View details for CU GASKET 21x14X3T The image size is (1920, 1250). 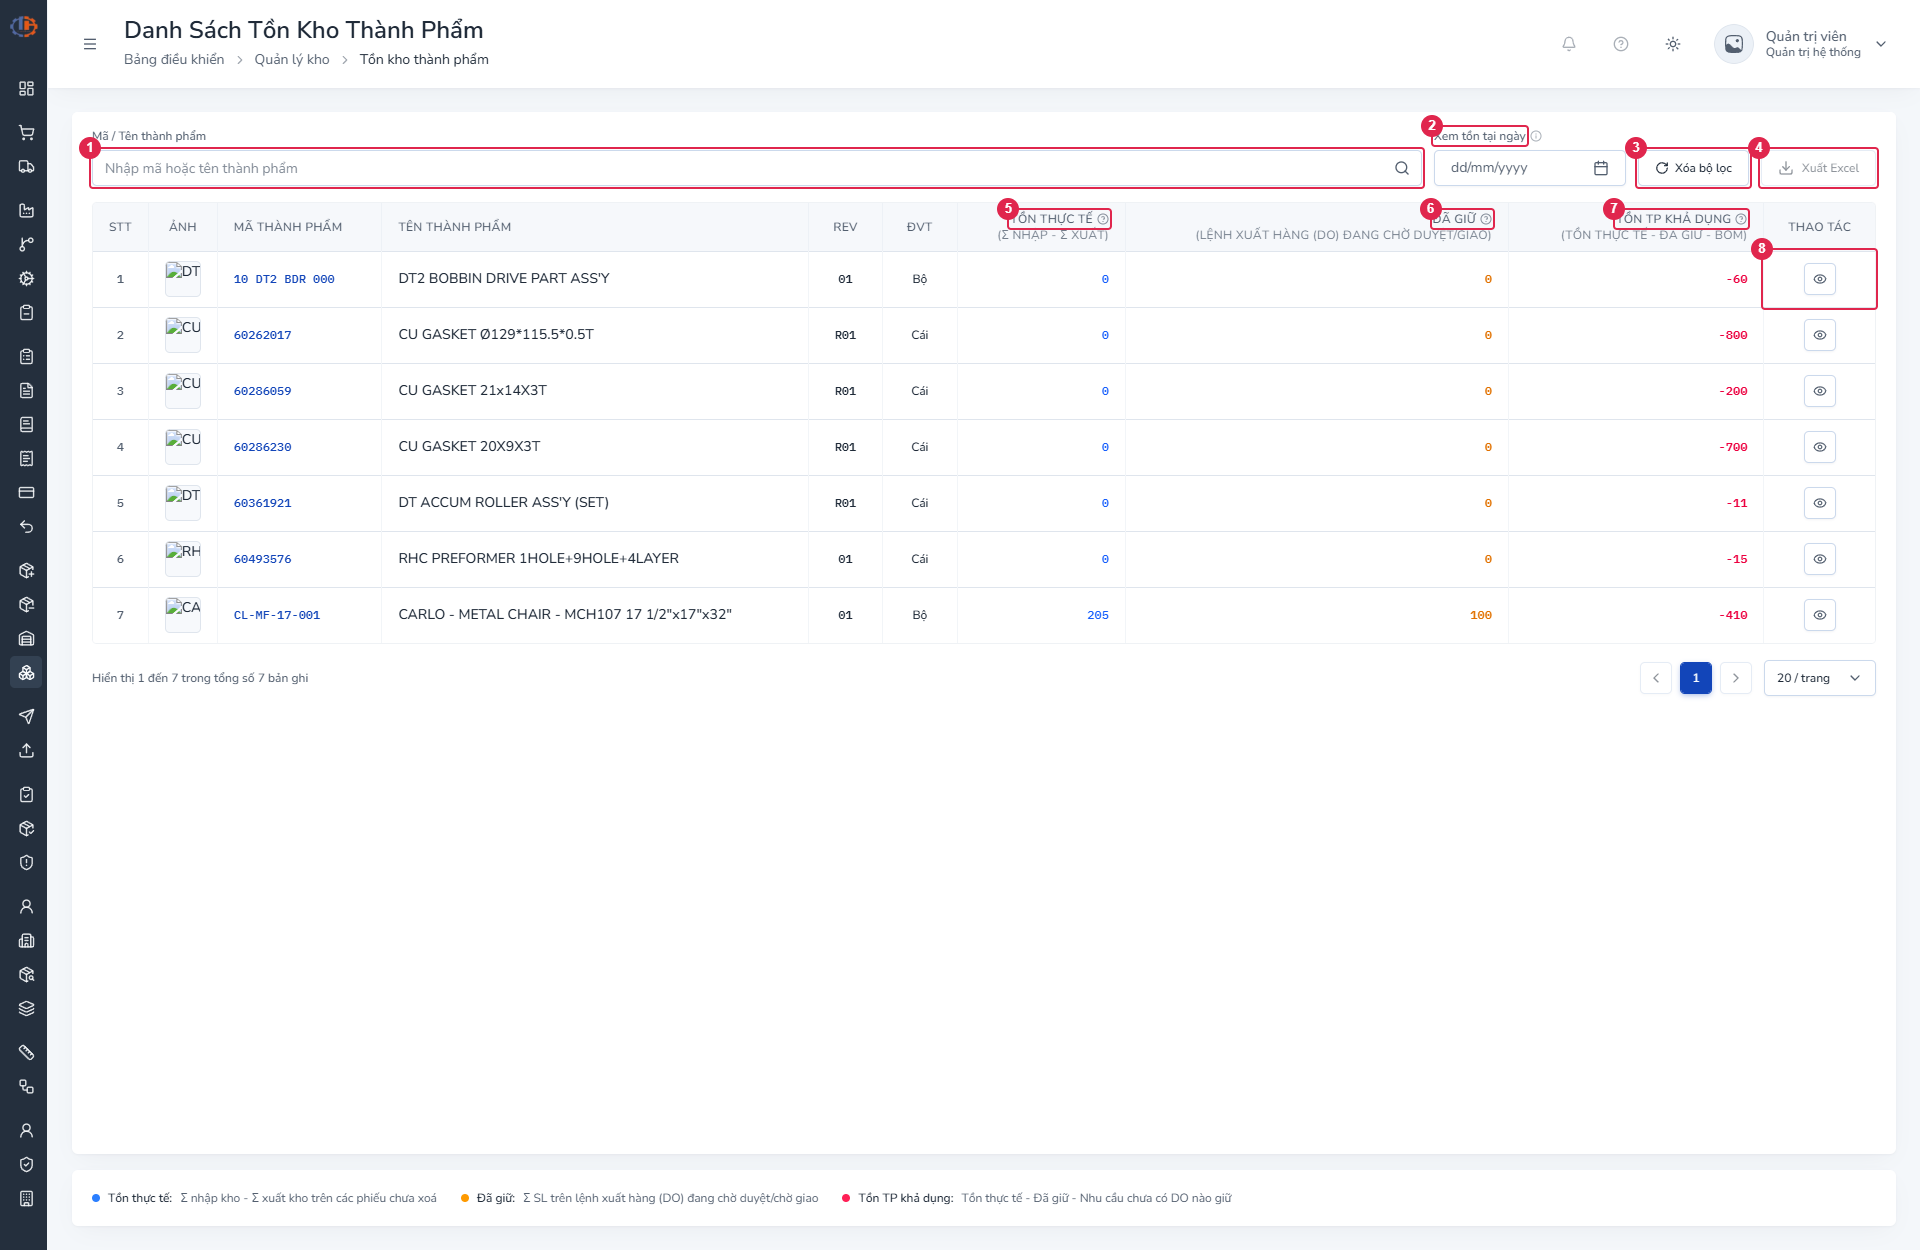[1820, 391]
